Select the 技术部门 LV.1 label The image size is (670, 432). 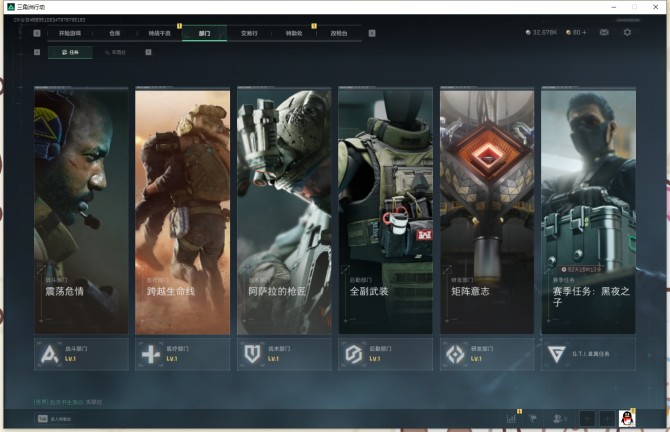pos(273,359)
